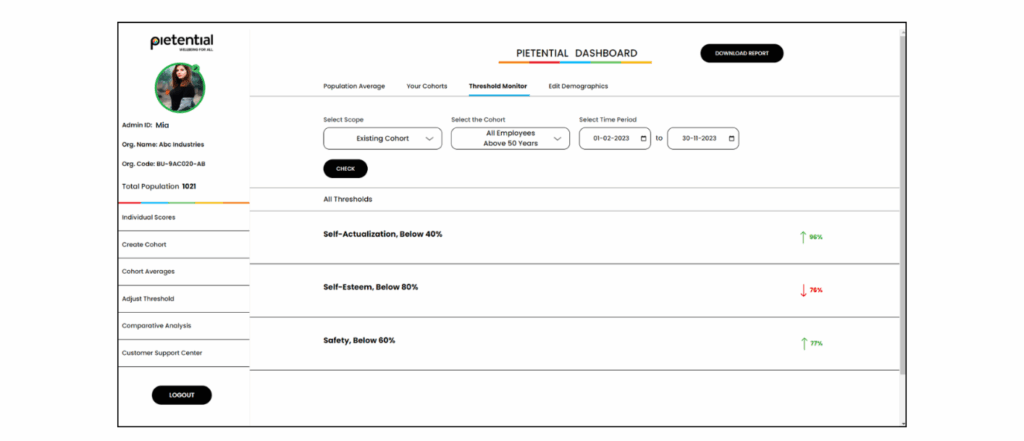The height and width of the screenshot is (441, 1024).
Task: Expand the Select the Cohort dropdown
Action: (510, 138)
